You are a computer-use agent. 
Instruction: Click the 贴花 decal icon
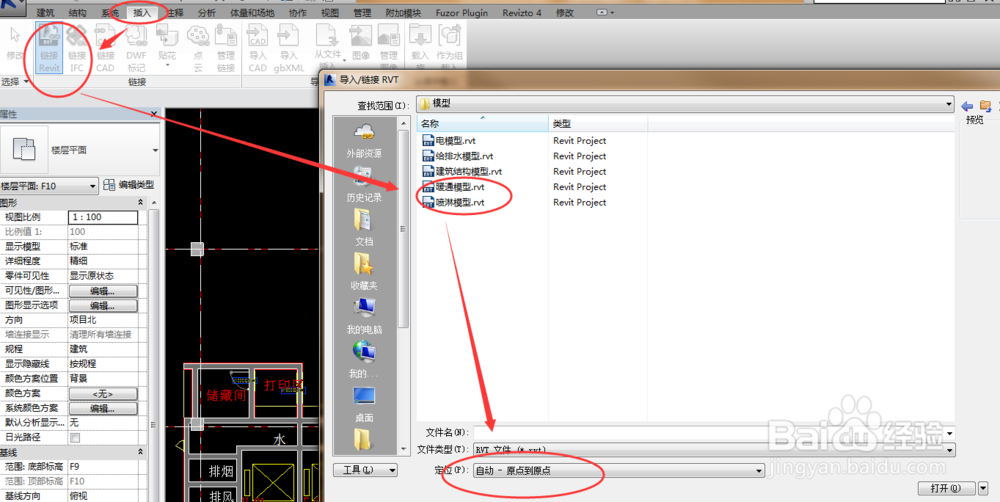[x=167, y=46]
